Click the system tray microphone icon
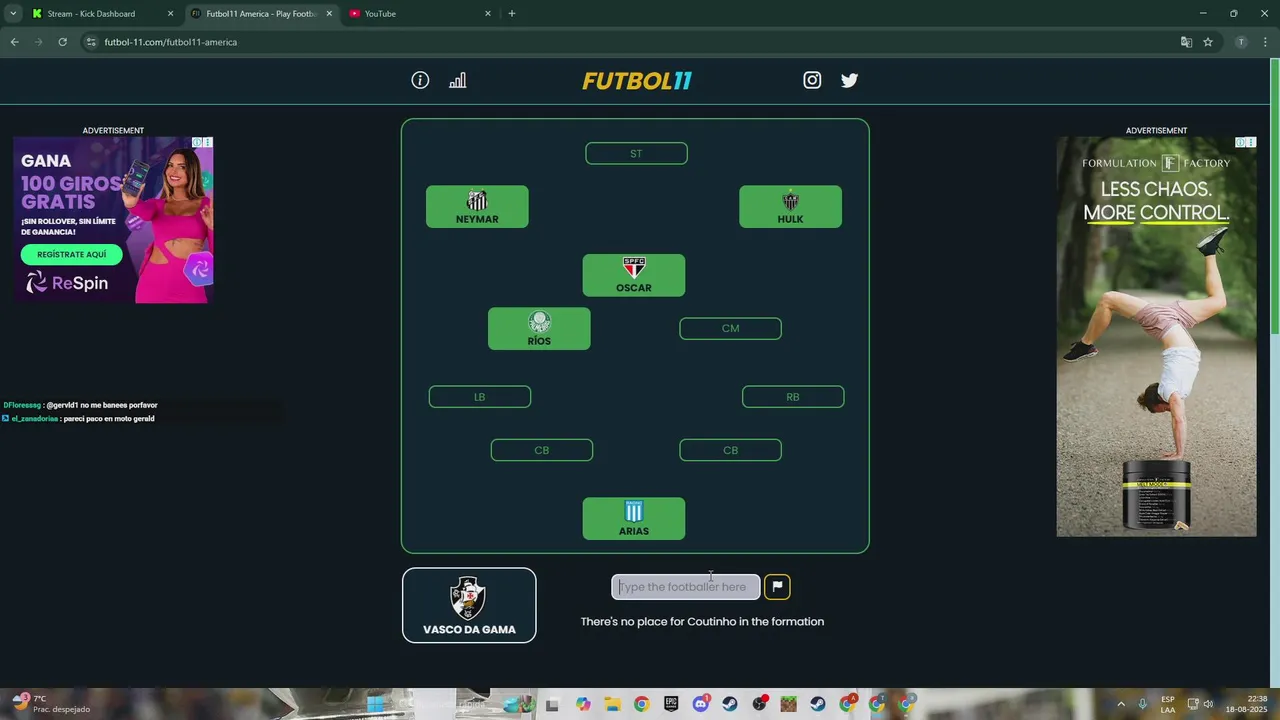 pyautogui.click(x=1143, y=704)
